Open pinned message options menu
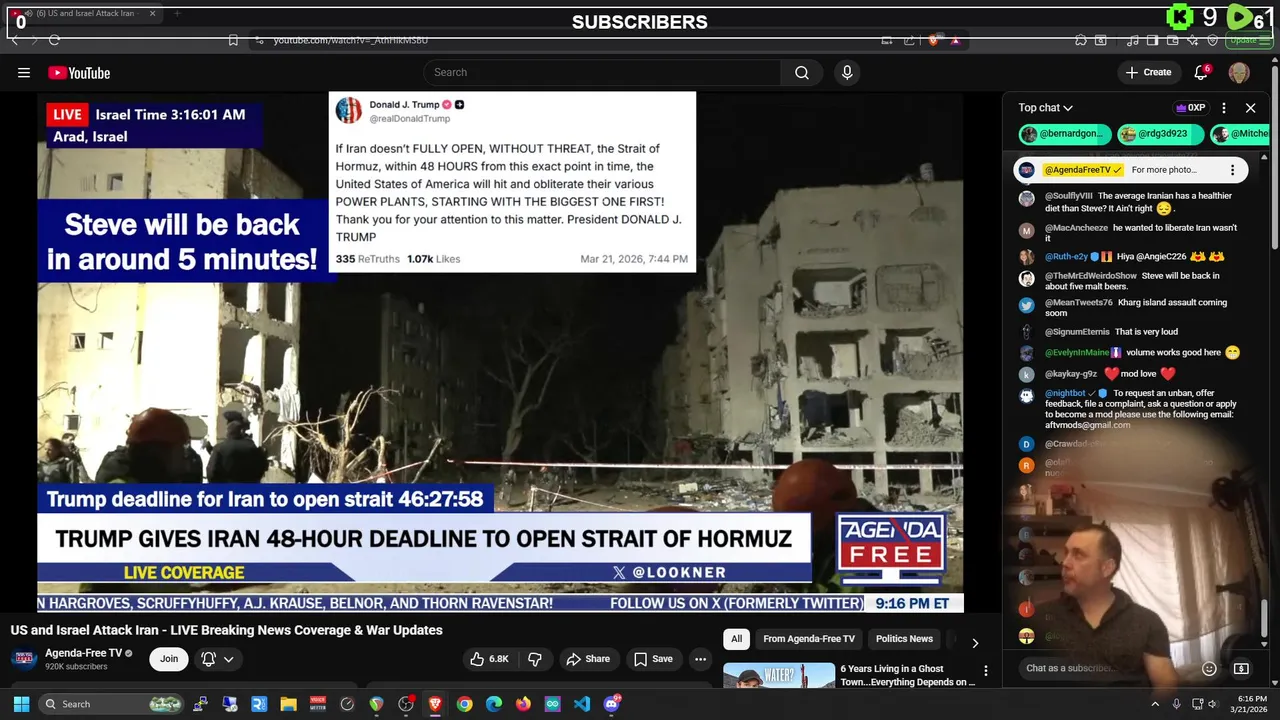Viewport: 1280px width, 720px height. (1233, 170)
